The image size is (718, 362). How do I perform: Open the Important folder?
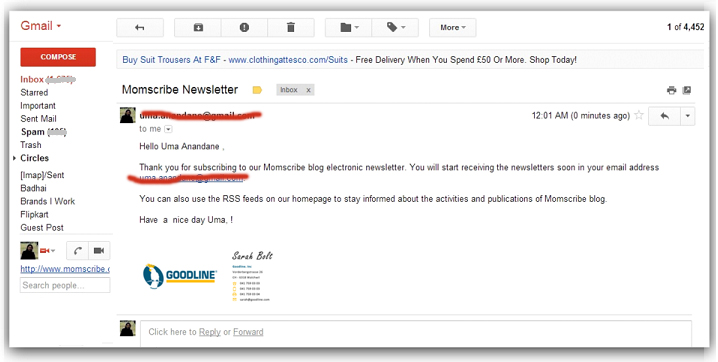coord(38,106)
